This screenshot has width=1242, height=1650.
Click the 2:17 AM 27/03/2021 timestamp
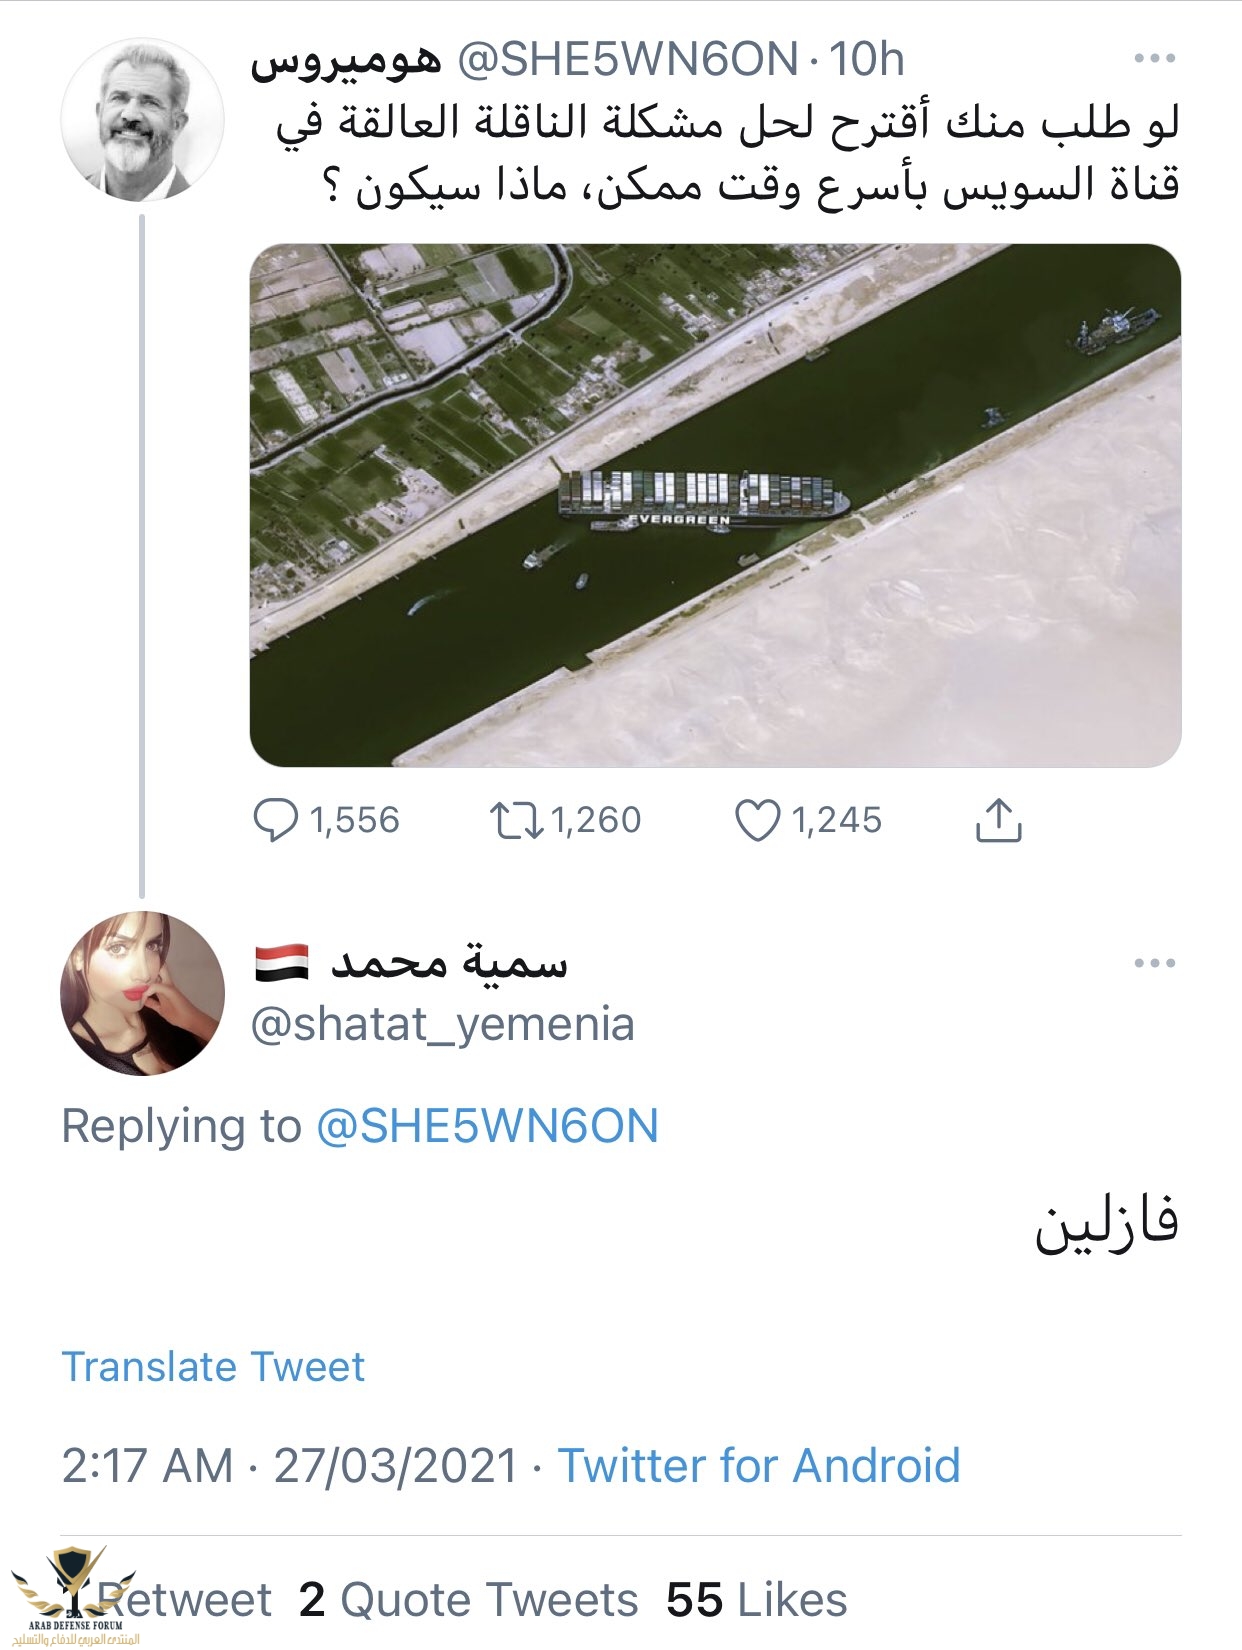(x=289, y=1466)
